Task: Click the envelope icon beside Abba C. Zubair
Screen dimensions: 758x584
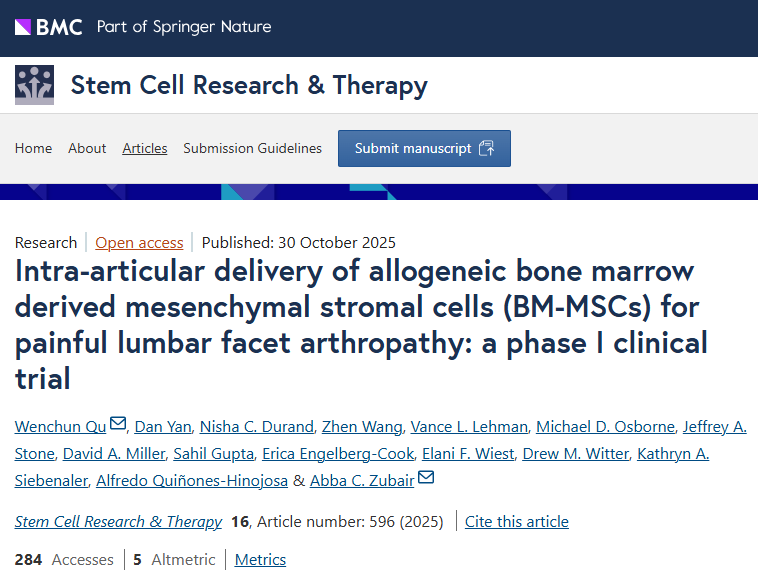Action: (x=426, y=479)
